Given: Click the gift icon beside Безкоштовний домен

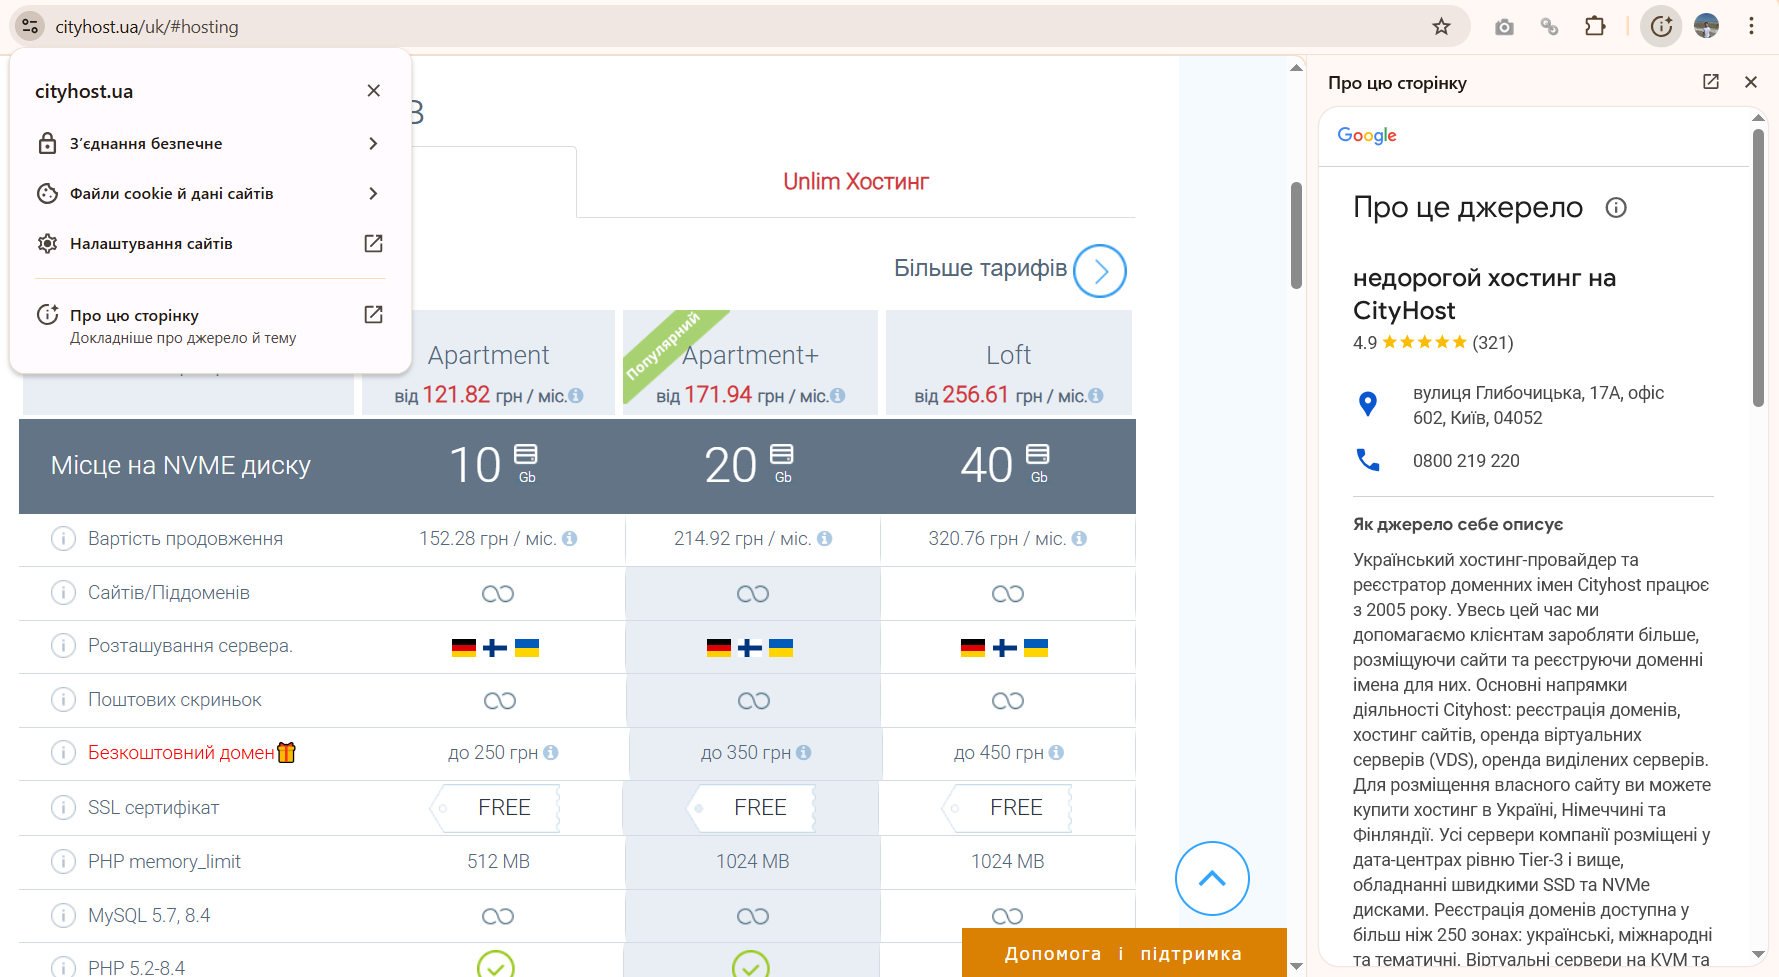Looking at the screenshot, I should [x=288, y=752].
